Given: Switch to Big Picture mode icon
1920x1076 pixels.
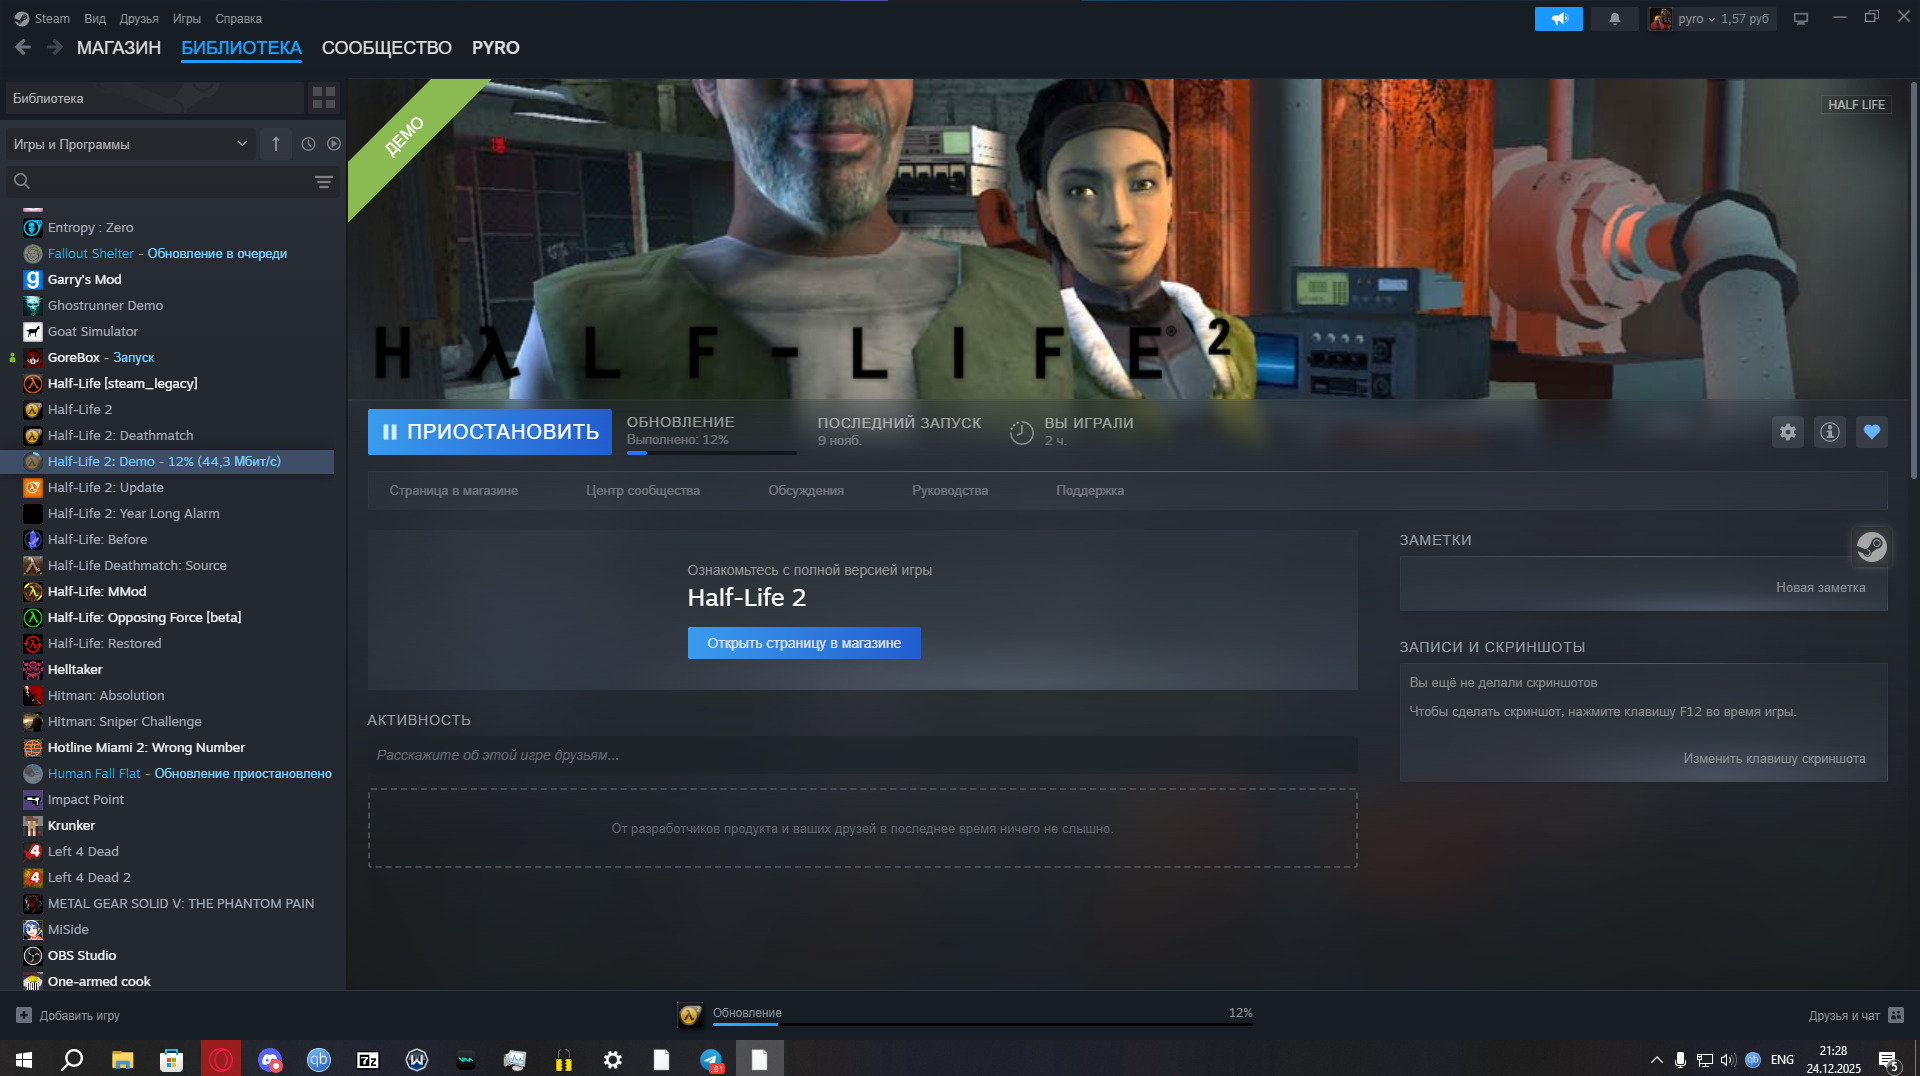Looking at the screenshot, I should pyautogui.click(x=1801, y=19).
